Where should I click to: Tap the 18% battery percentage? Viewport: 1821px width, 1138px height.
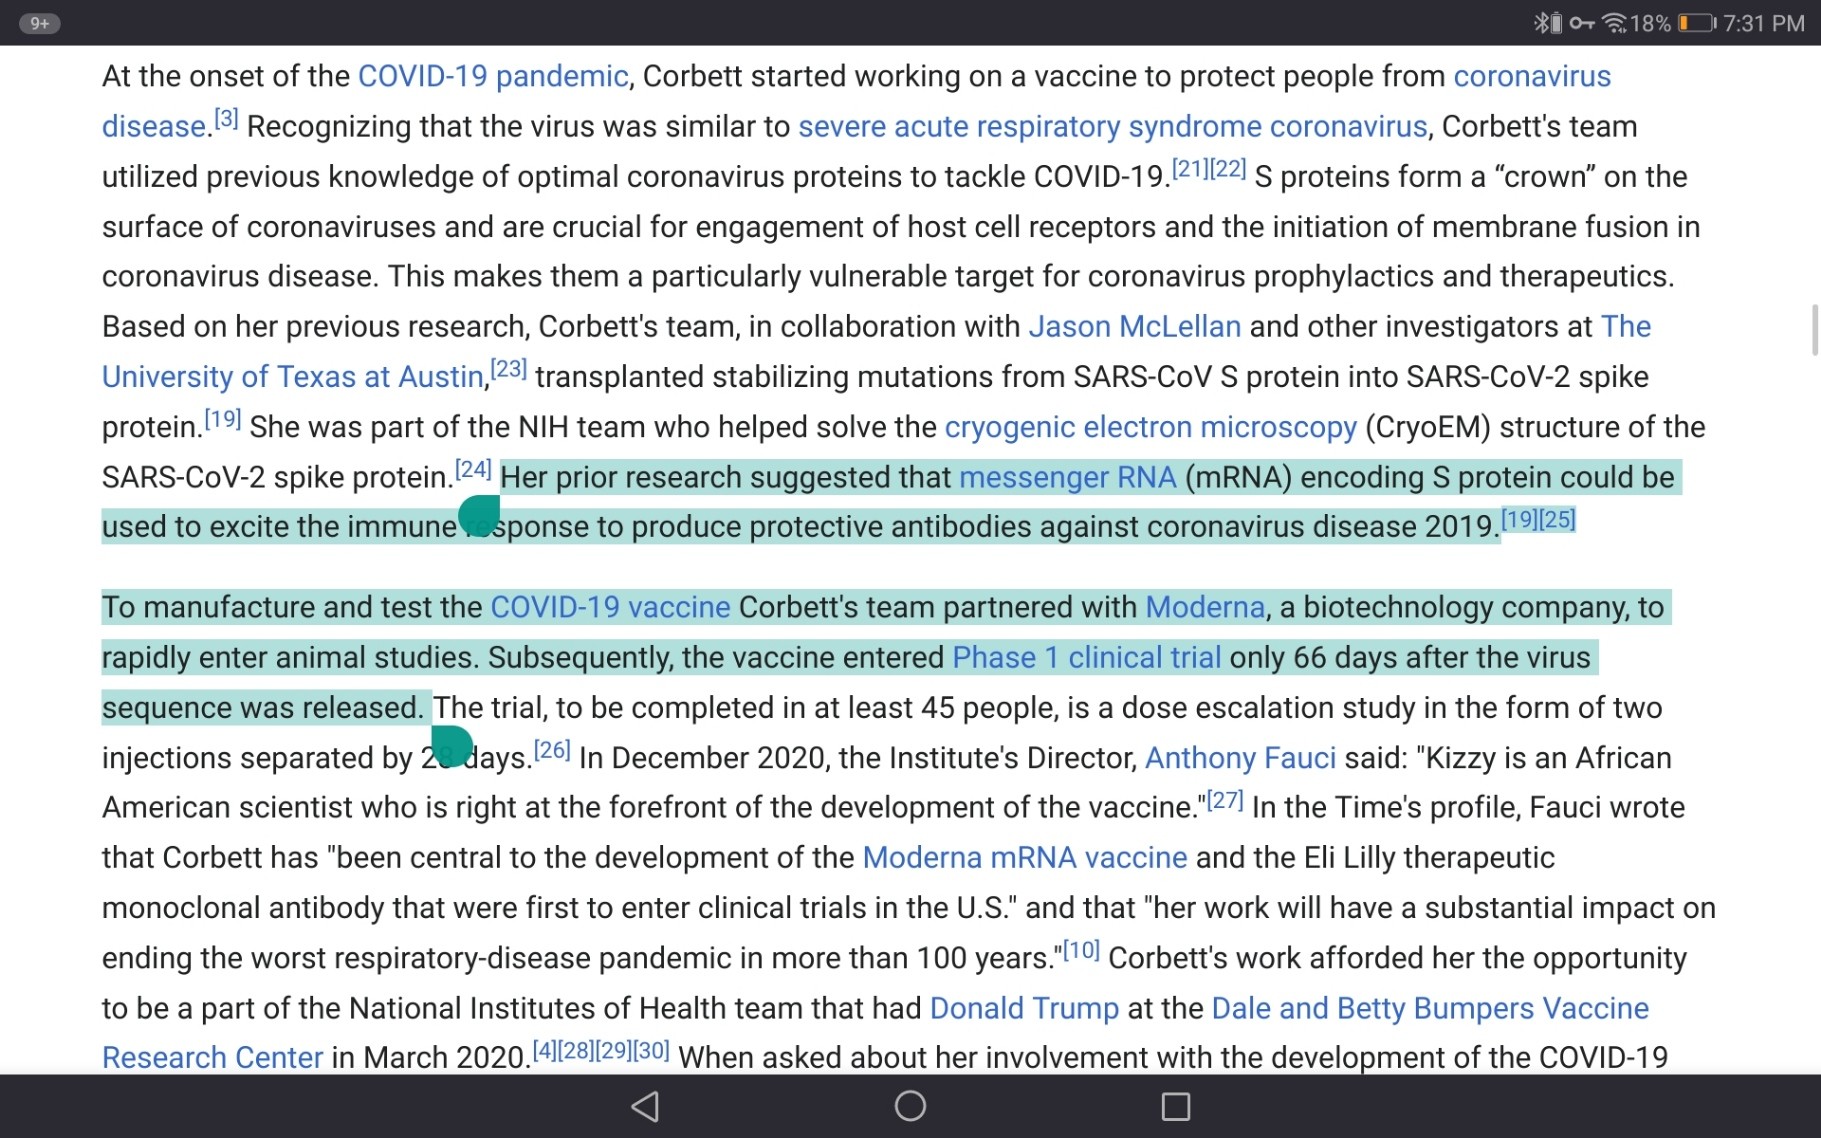pos(1651,23)
